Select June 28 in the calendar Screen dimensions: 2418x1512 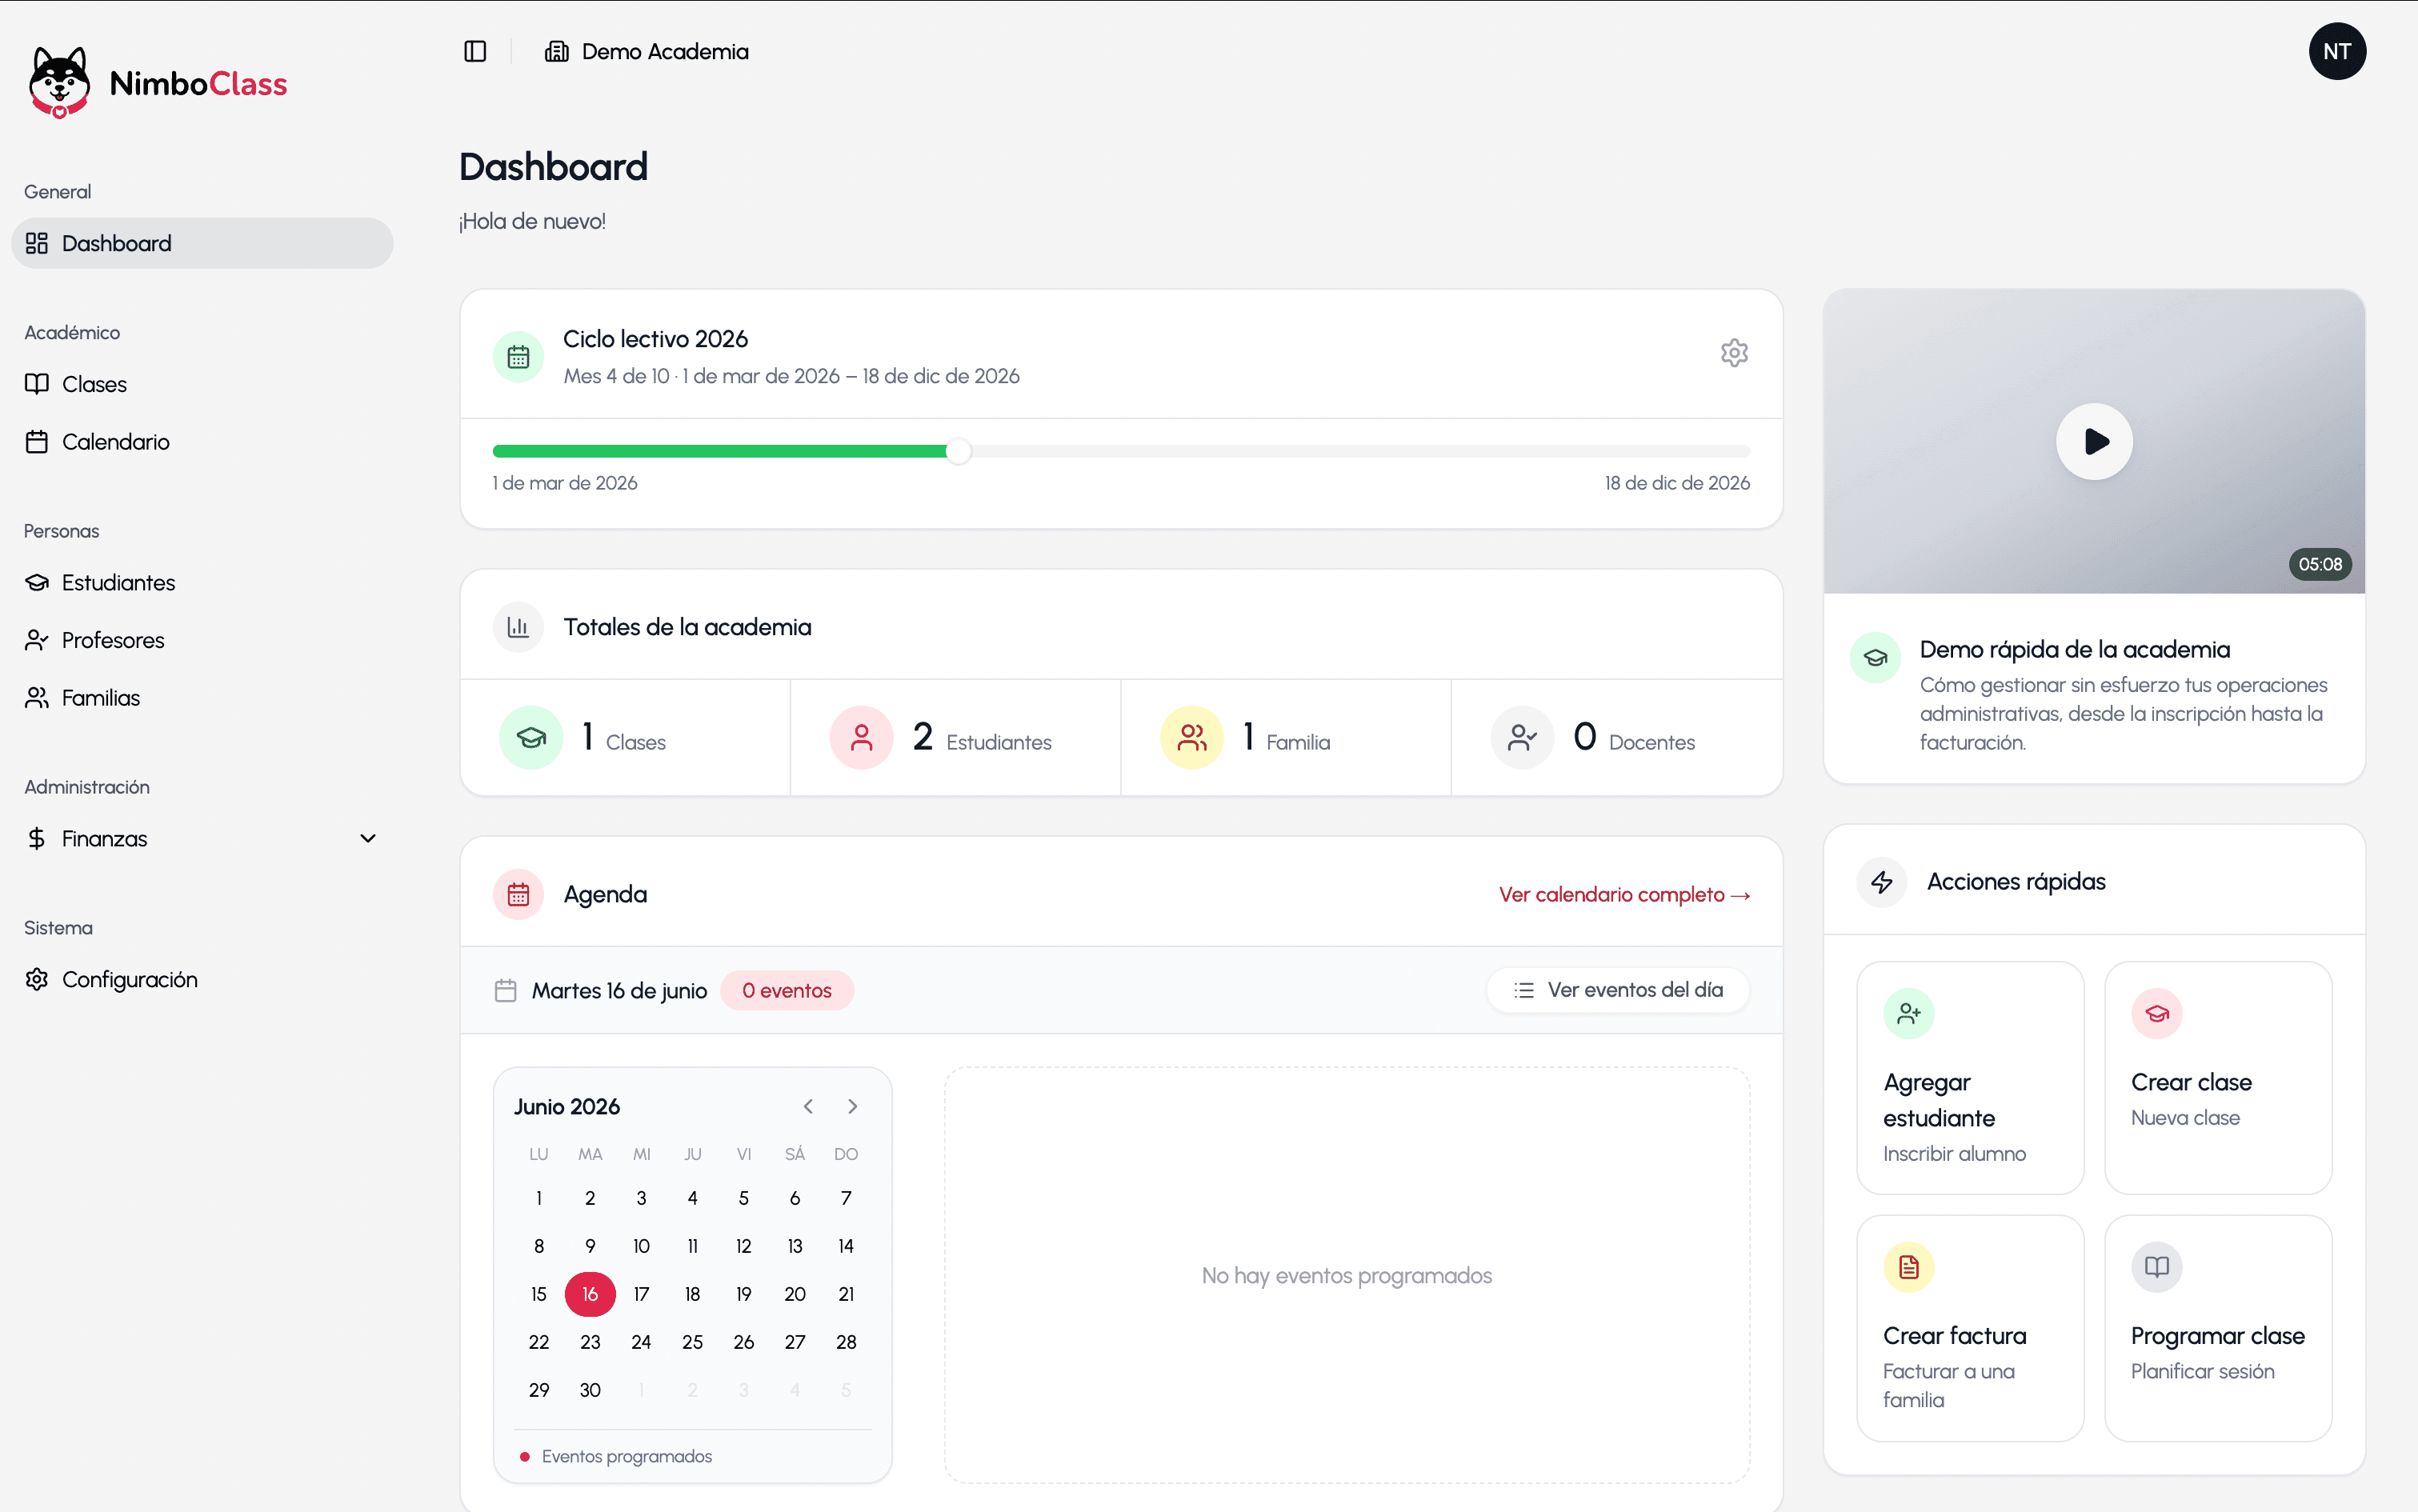846,1342
